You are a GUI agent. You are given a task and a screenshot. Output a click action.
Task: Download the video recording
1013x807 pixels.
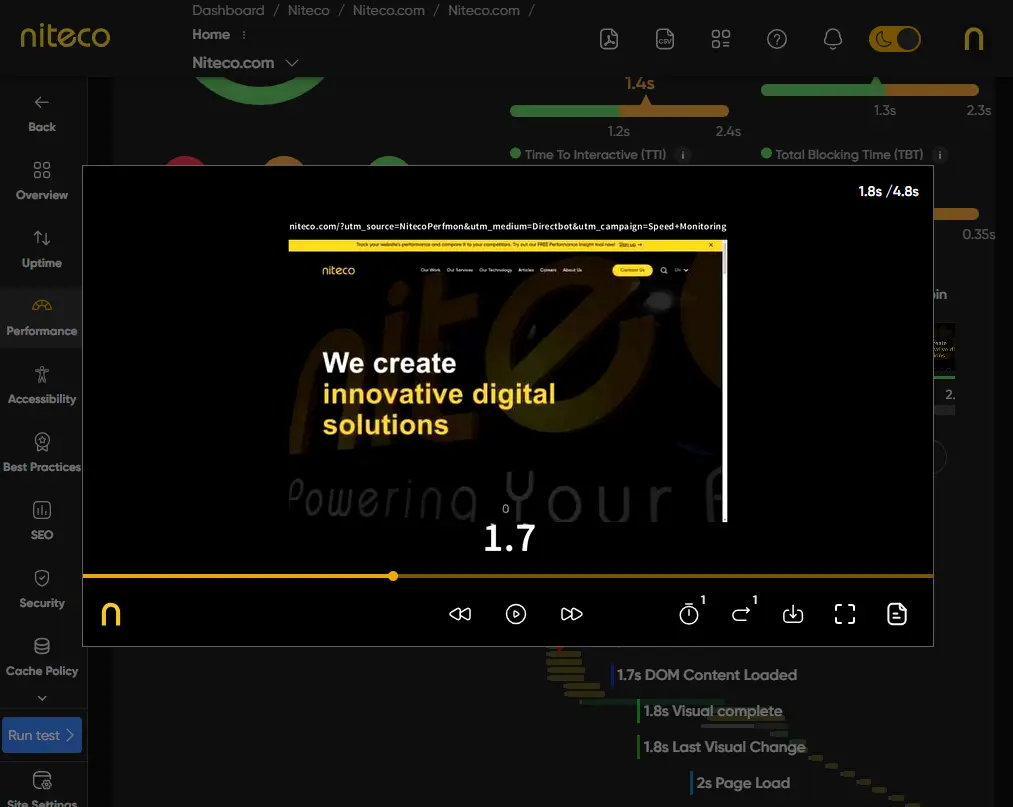pos(793,614)
